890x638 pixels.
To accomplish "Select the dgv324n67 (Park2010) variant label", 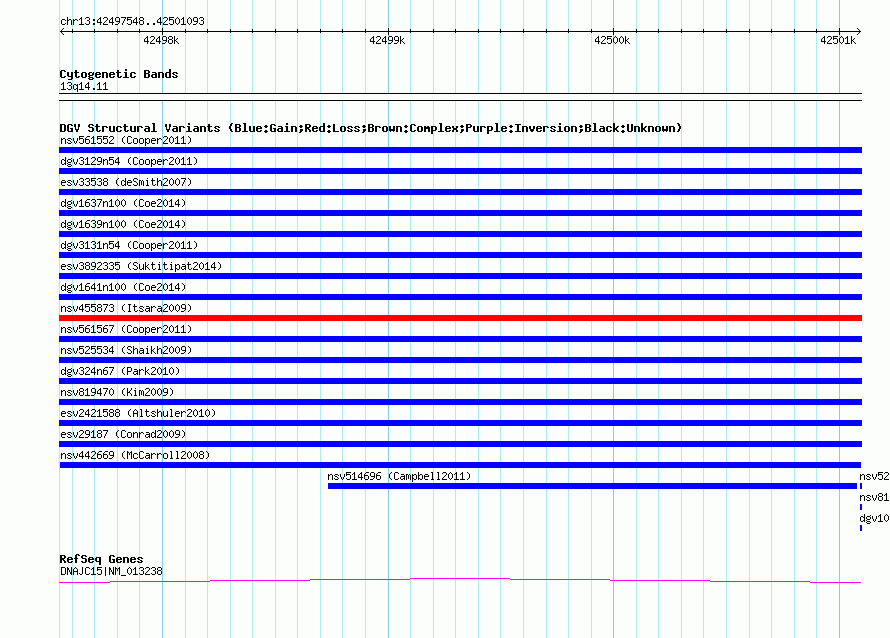I will [120, 372].
